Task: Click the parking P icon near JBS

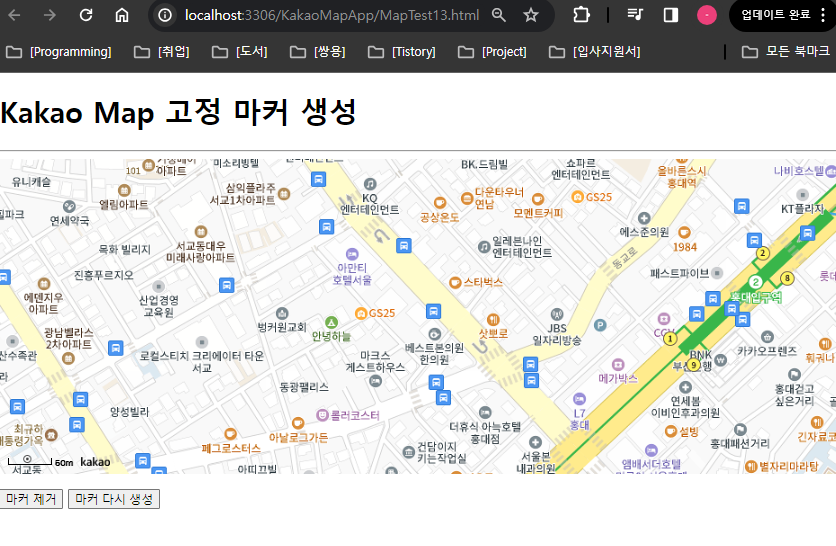Action: click(x=600, y=325)
